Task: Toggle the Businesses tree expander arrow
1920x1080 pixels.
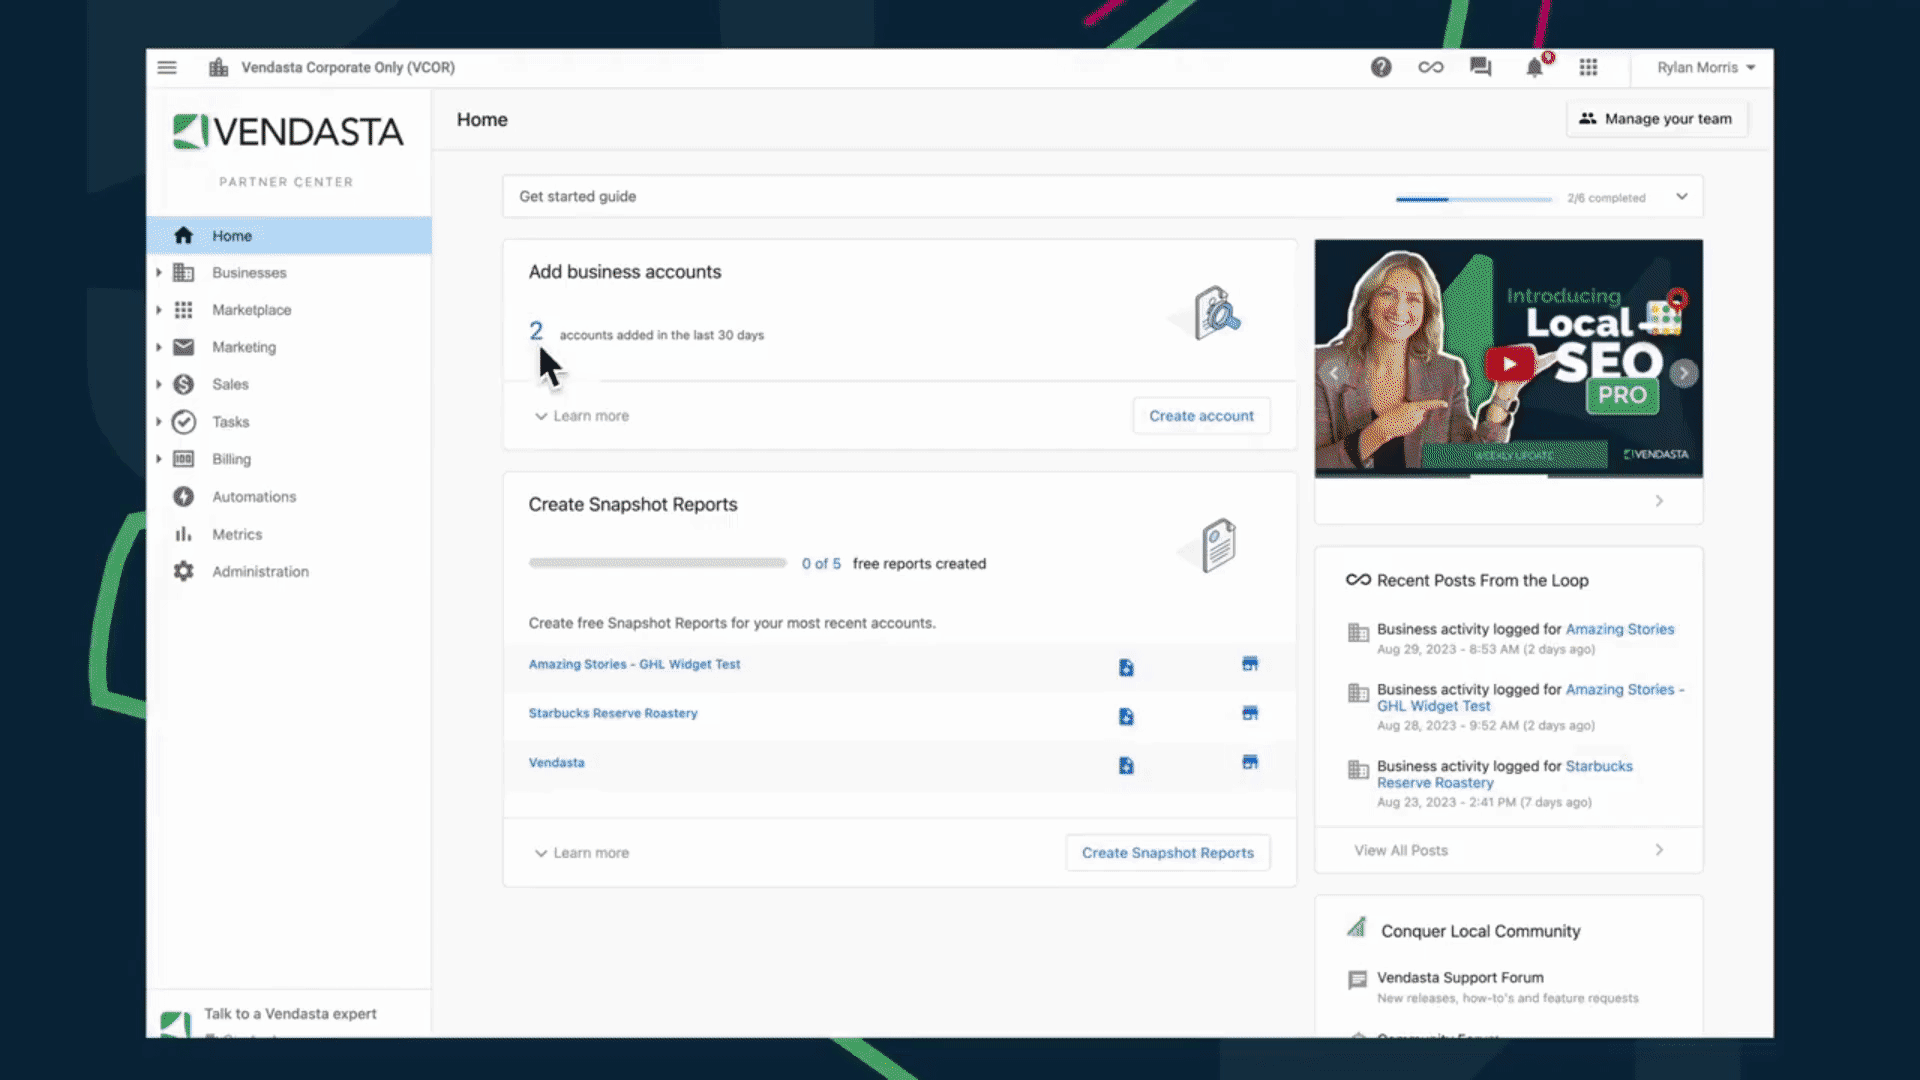Action: click(160, 272)
